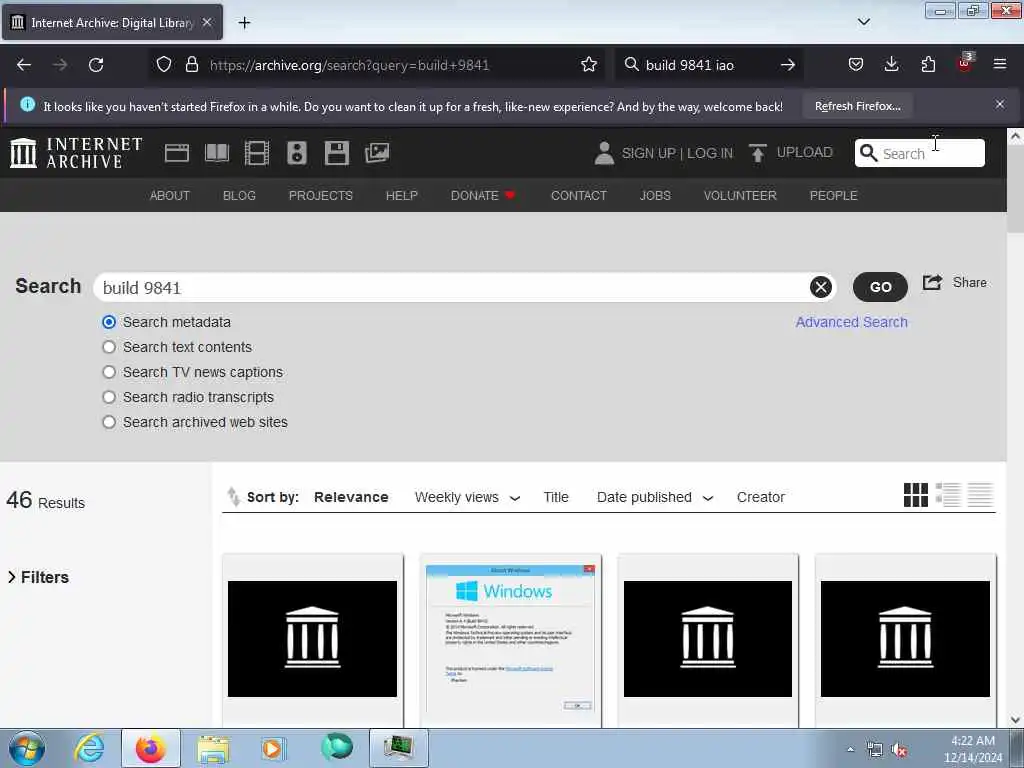Image resolution: width=1024 pixels, height=768 pixels.
Task: Open the Software floppy disk icon
Action: click(x=337, y=153)
